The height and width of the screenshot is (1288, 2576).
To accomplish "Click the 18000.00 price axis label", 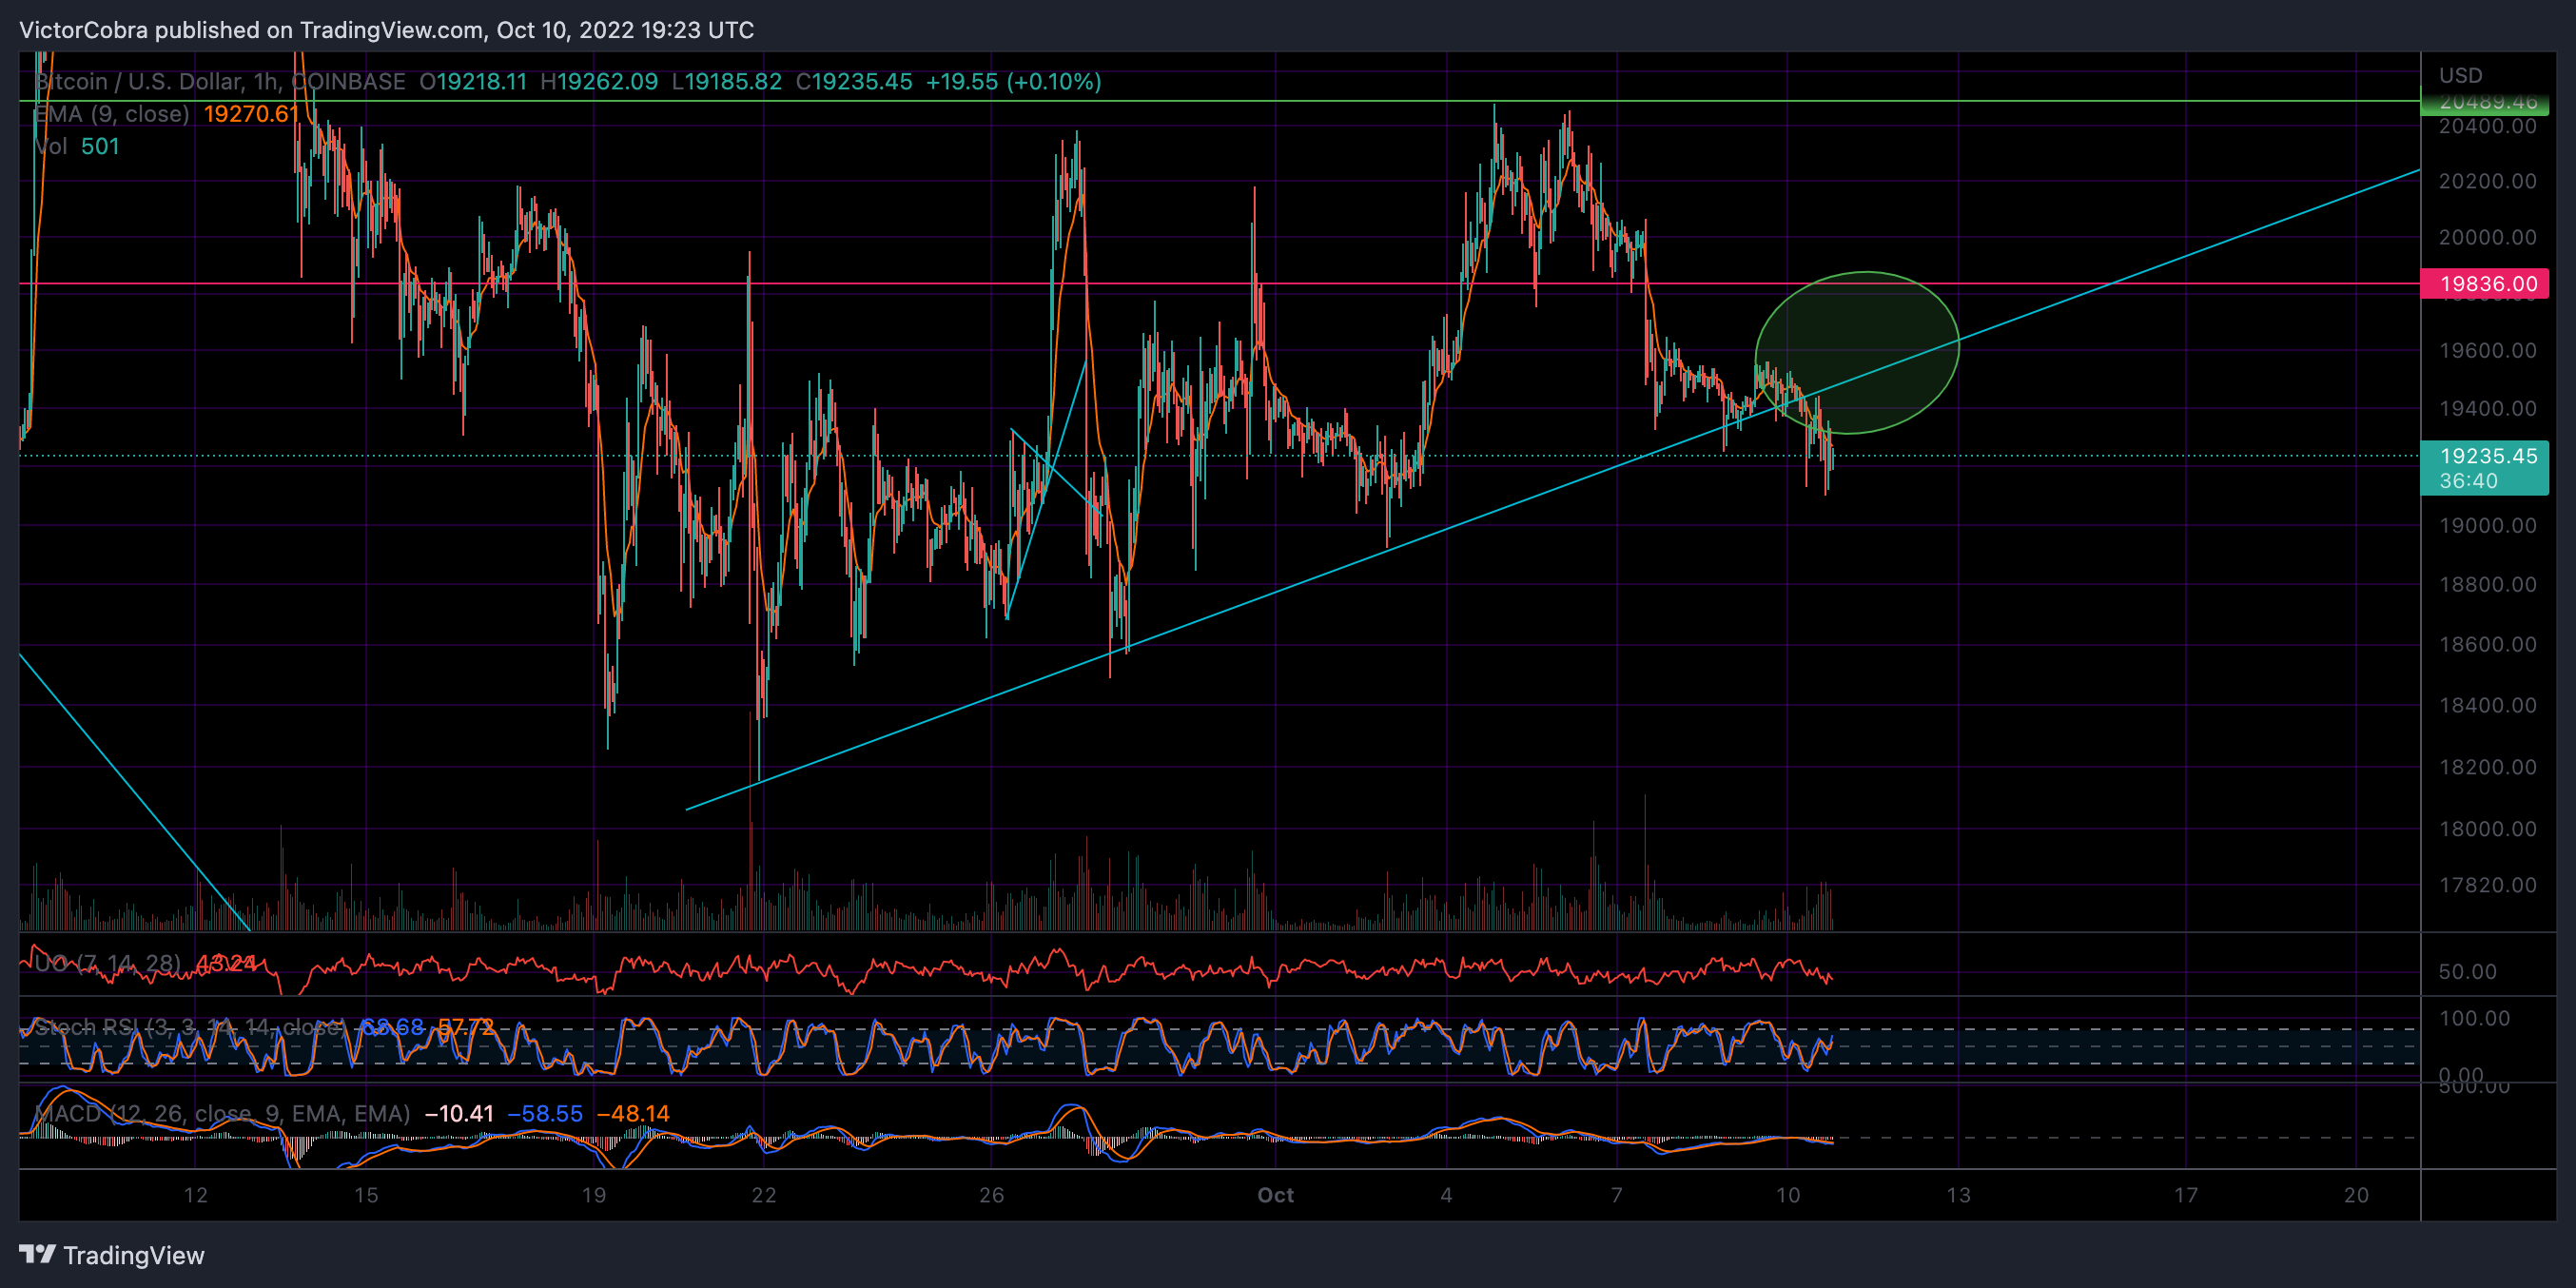I will click(x=2488, y=829).
